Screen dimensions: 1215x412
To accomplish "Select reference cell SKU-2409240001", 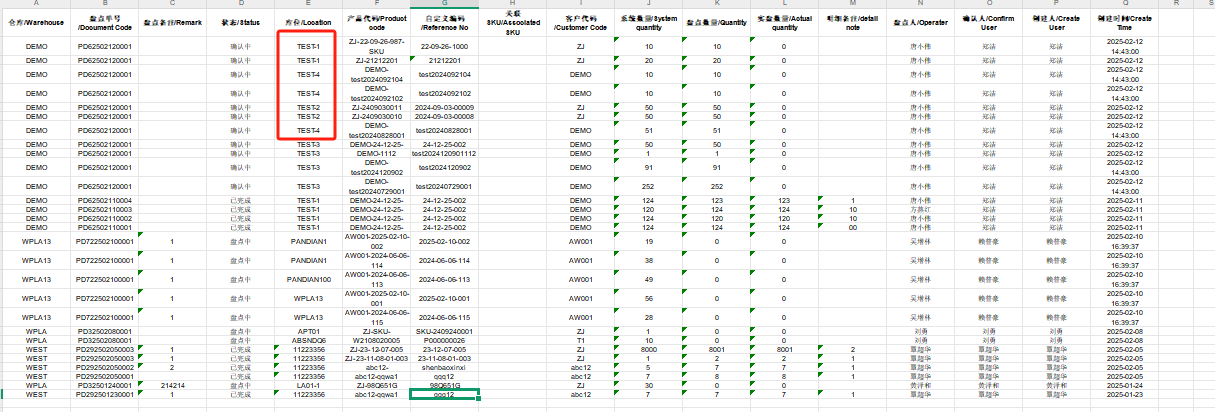I will (445, 331).
